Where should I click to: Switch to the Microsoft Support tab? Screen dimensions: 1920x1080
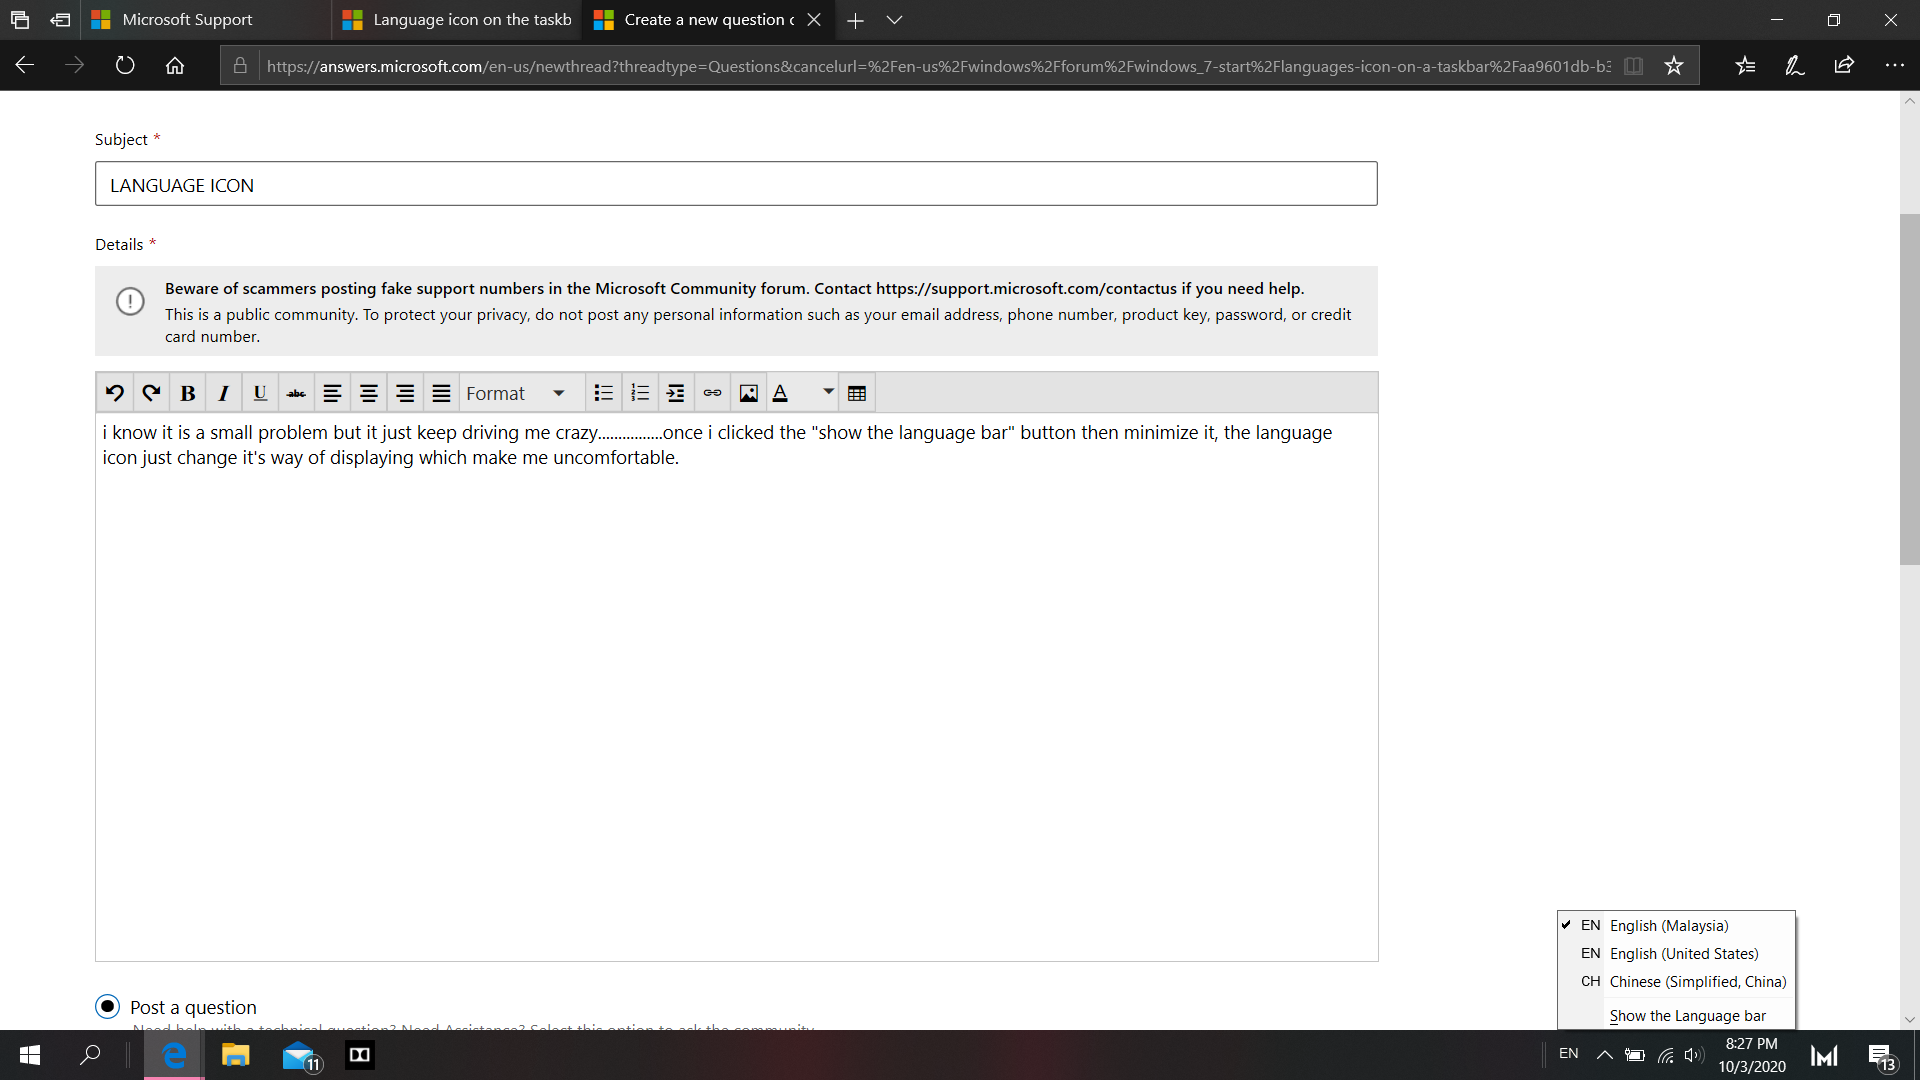(187, 20)
